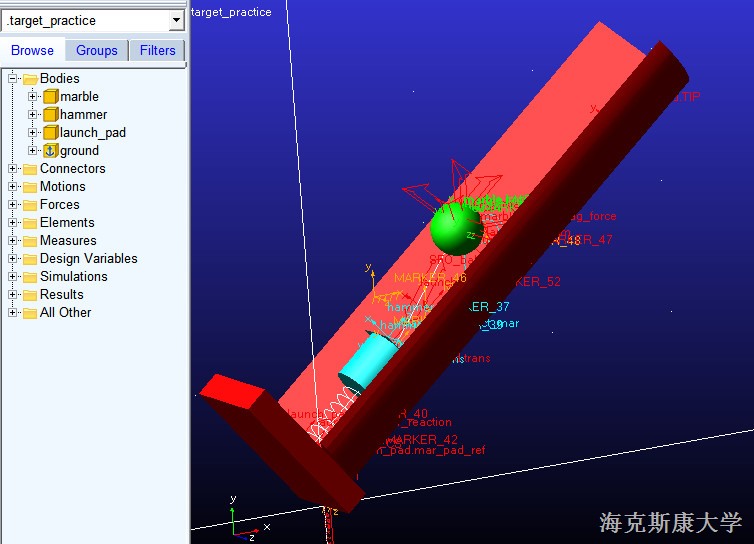Image resolution: width=754 pixels, height=544 pixels.
Task: Select the Simulations label in the tree
Action: pos(73,277)
